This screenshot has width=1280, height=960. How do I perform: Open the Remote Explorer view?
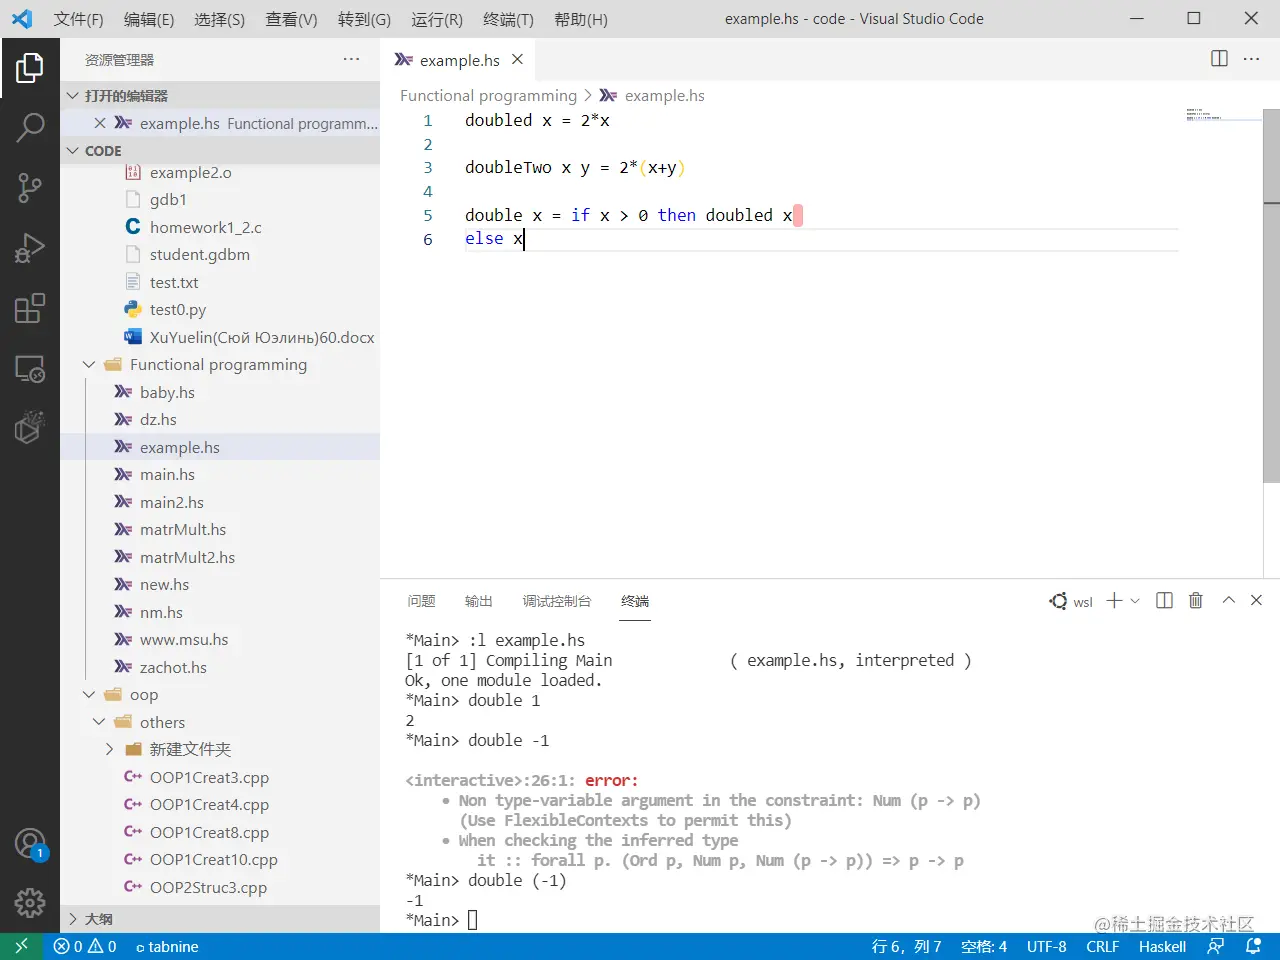click(30, 368)
